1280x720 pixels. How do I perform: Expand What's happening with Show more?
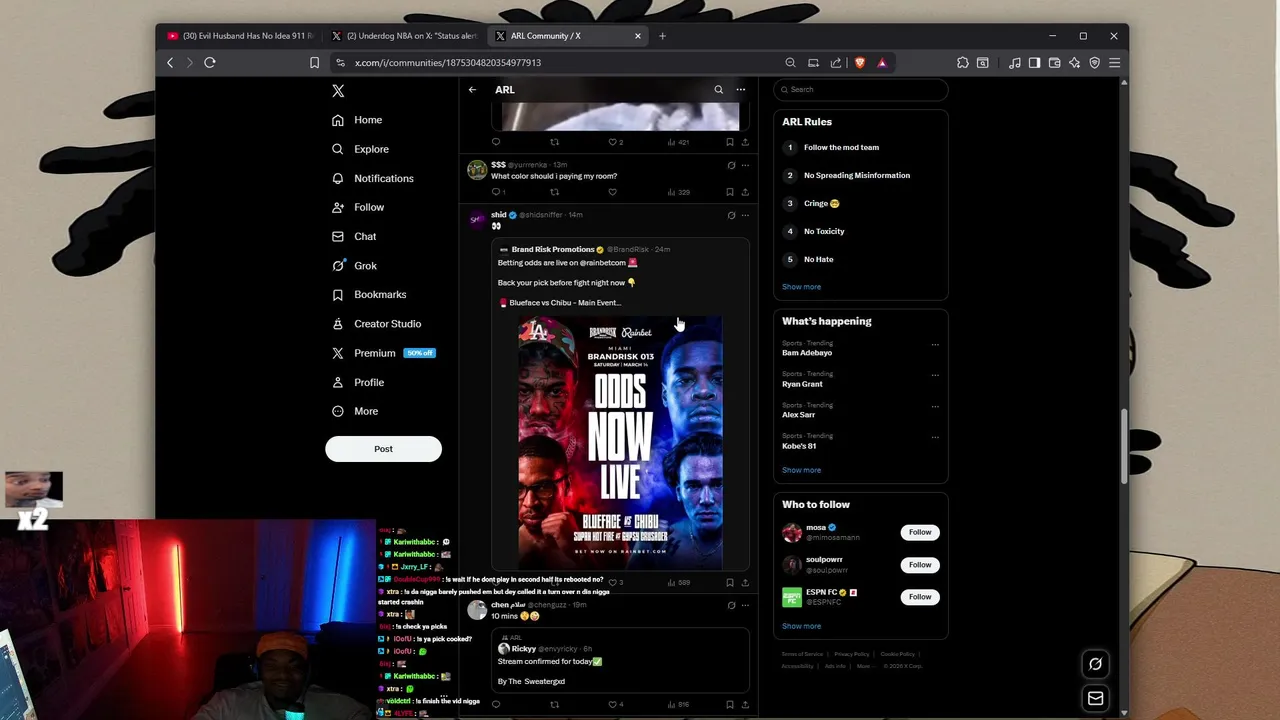pos(801,470)
